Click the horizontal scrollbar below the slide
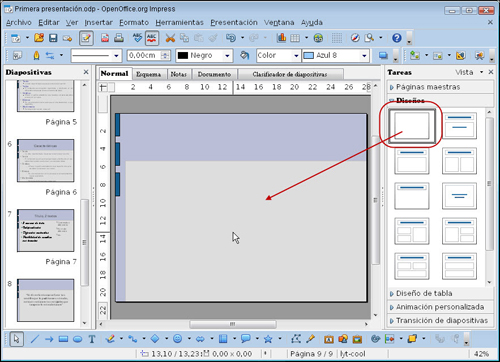Image resolution: width=500 pixels, height=362 pixels. coord(233,324)
